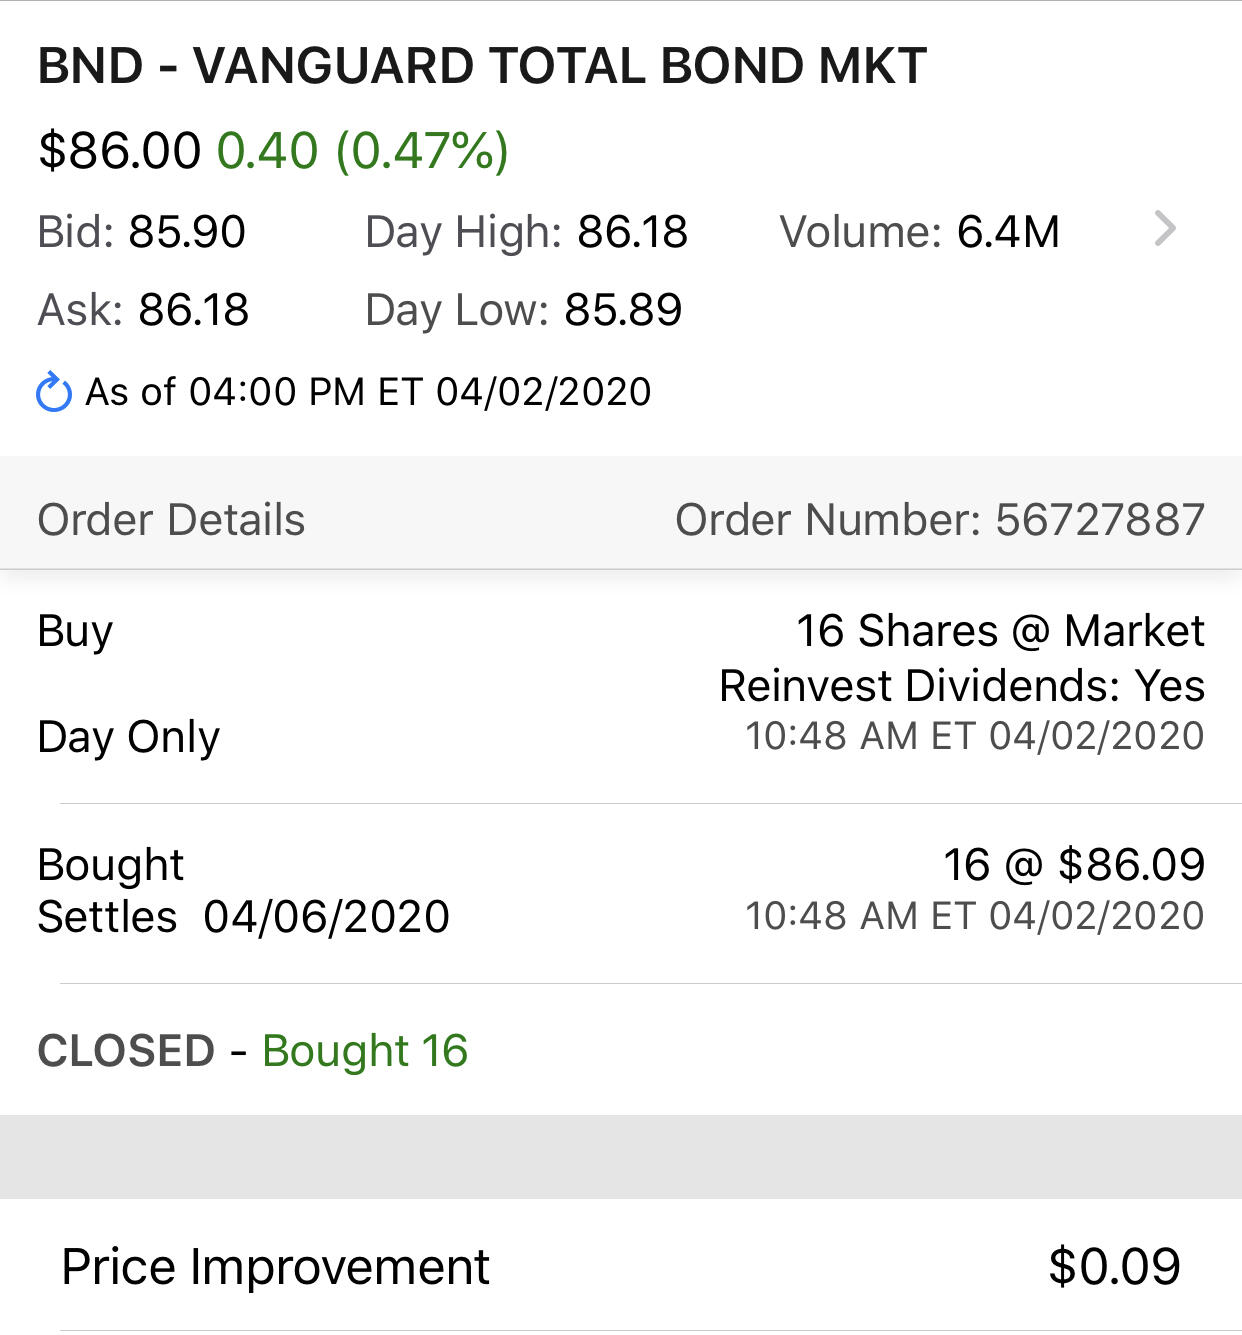The image size is (1242, 1335).
Task: Open quote details via right chevron
Action: 1165,229
